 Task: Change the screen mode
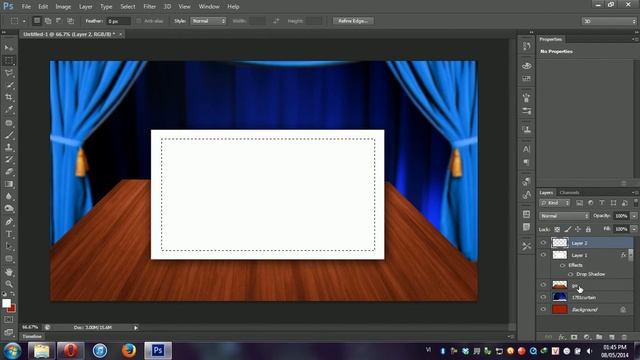pyautogui.click(x=9, y=332)
